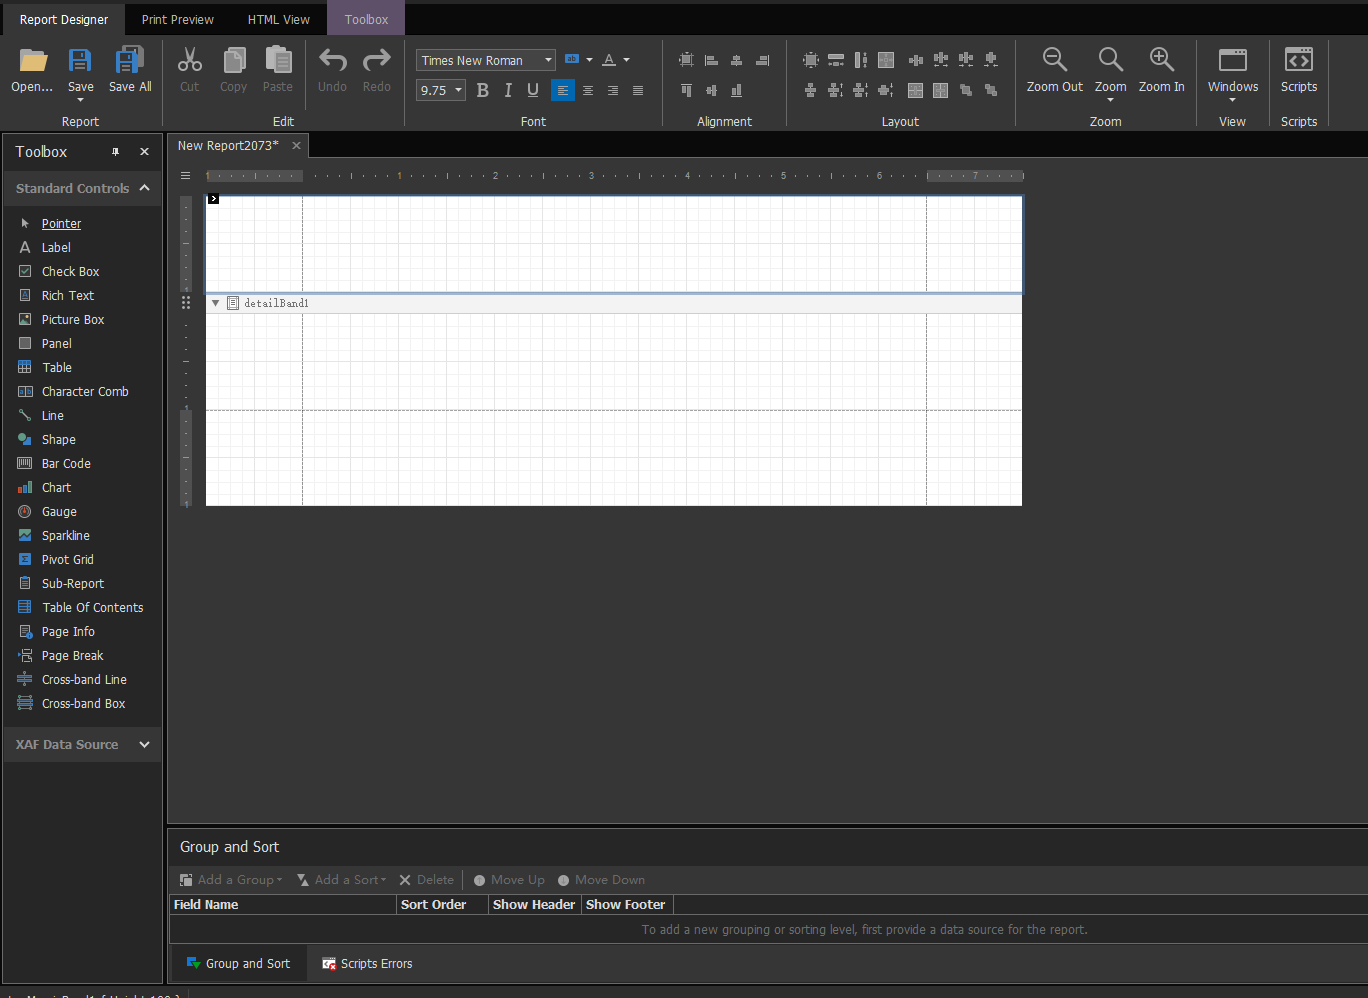The image size is (1368, 998).
Task: Toggle italic font formatting
Action: click(x=508, y=90)
